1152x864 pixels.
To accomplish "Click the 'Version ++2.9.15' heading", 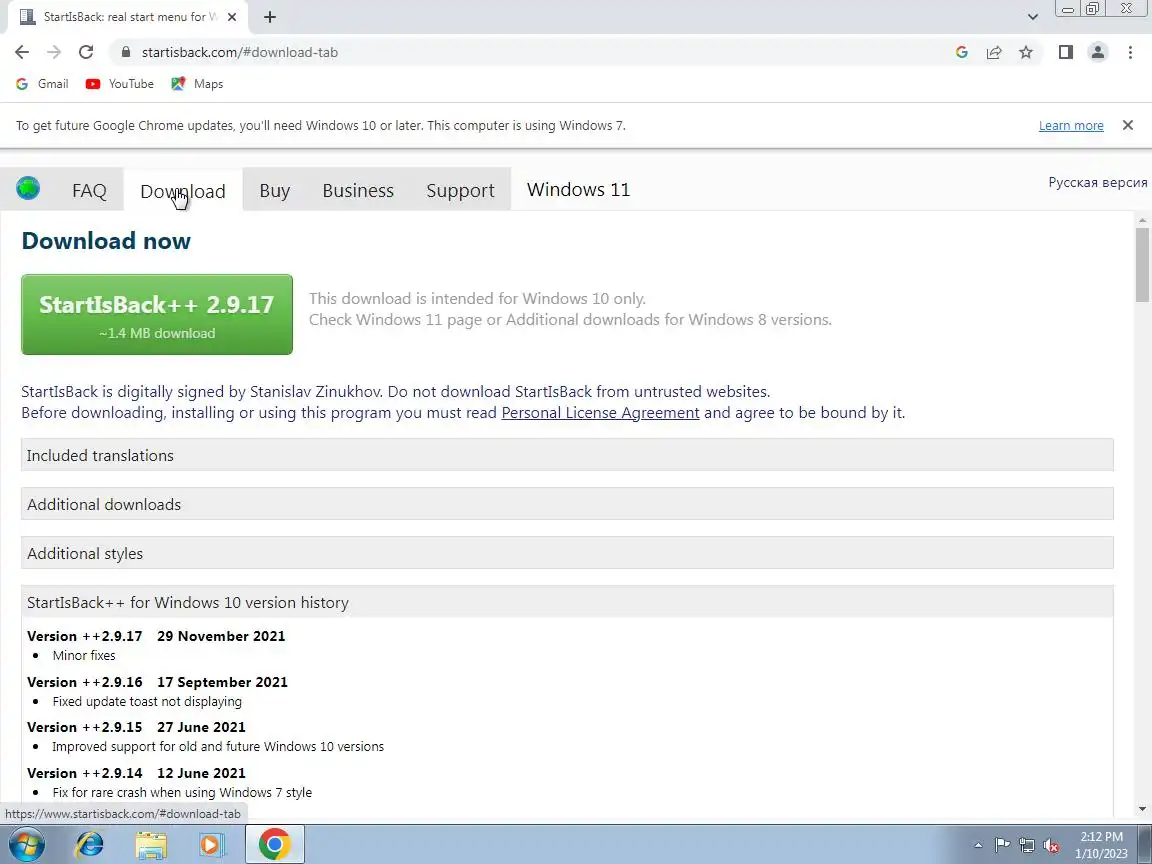I will click(x=84, y=727).
